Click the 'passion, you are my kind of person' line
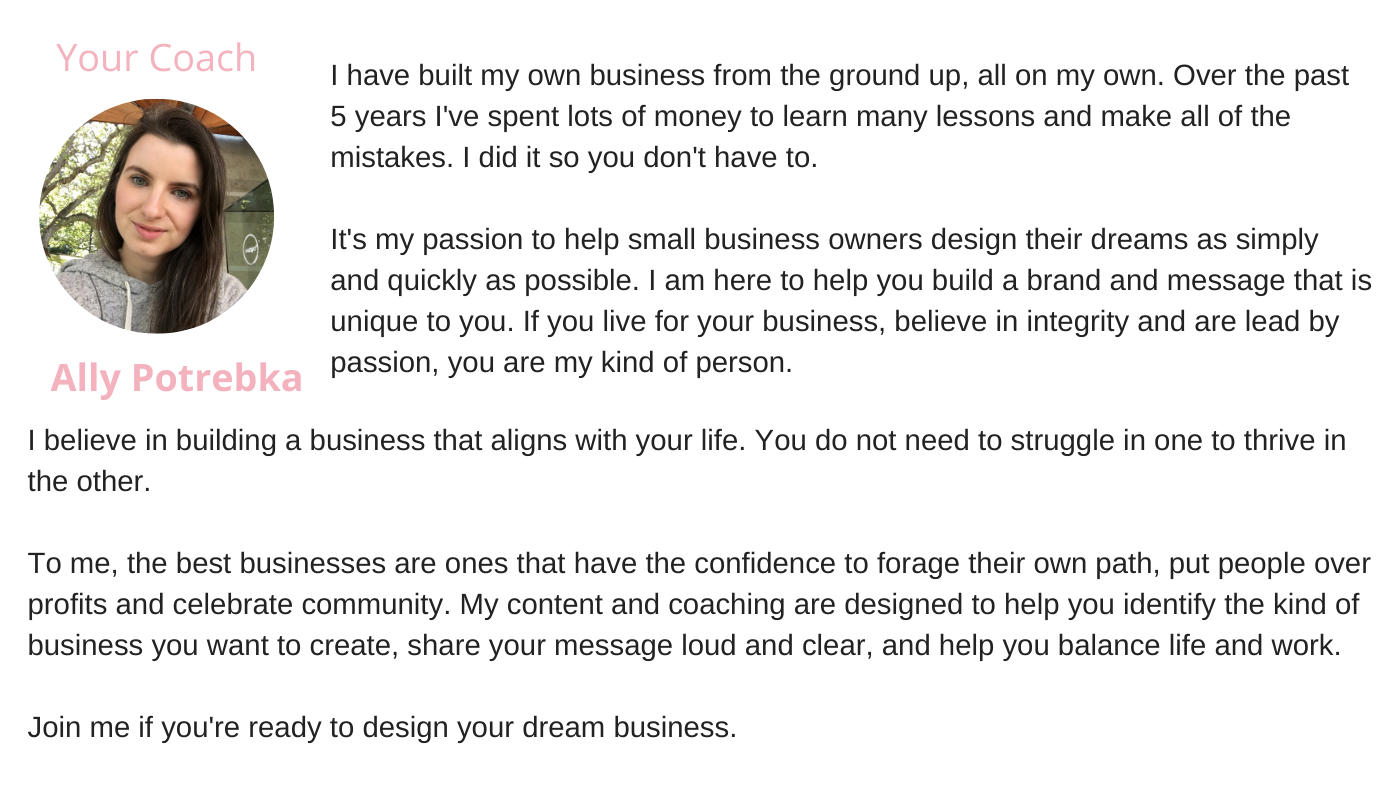 point(561,363)
